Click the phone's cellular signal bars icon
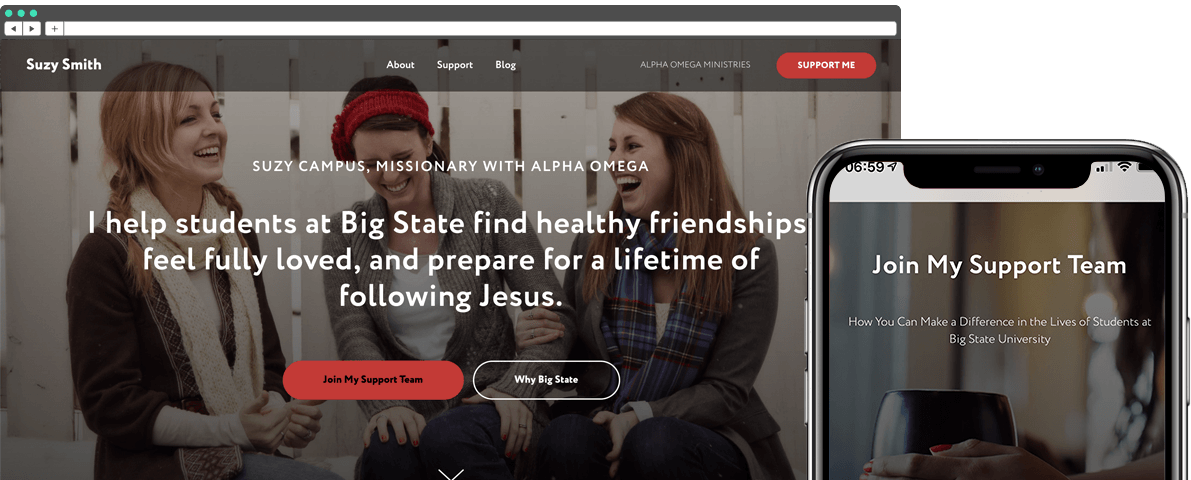This screenshot has width=1191, height=480. [1103, 167]
